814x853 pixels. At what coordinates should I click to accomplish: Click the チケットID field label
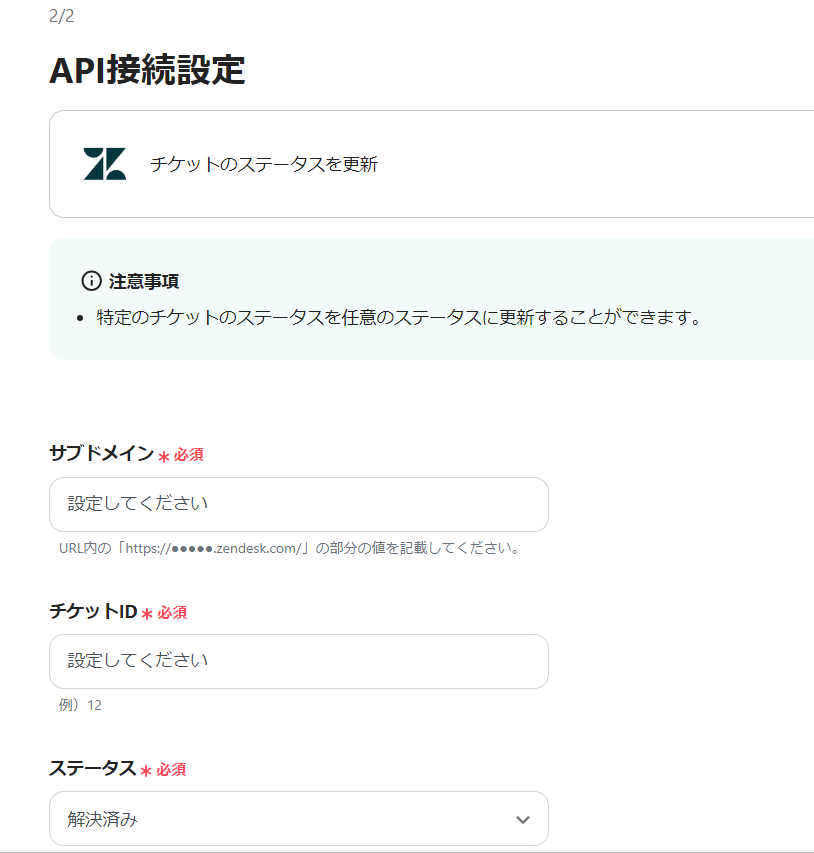point(92,611)
